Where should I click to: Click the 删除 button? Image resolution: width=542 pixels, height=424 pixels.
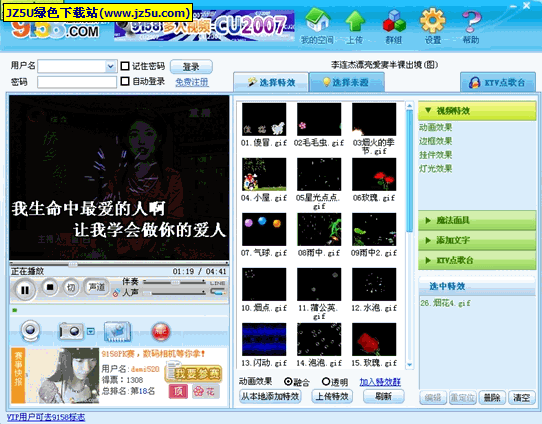(x=492, y=398)
